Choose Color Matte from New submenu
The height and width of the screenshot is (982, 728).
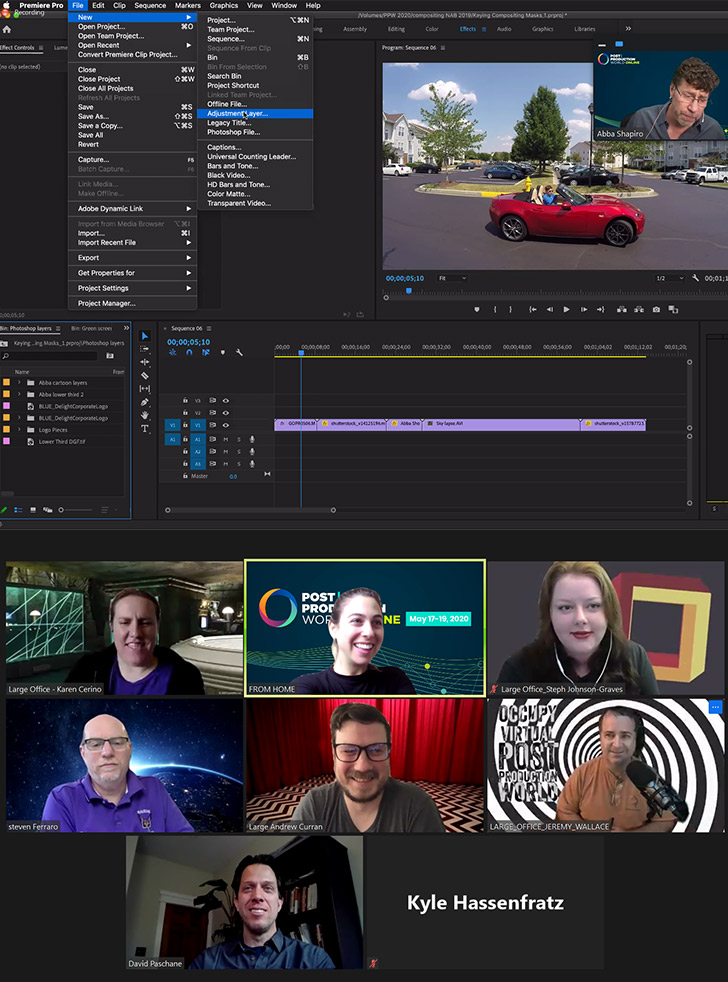[255, 194]
